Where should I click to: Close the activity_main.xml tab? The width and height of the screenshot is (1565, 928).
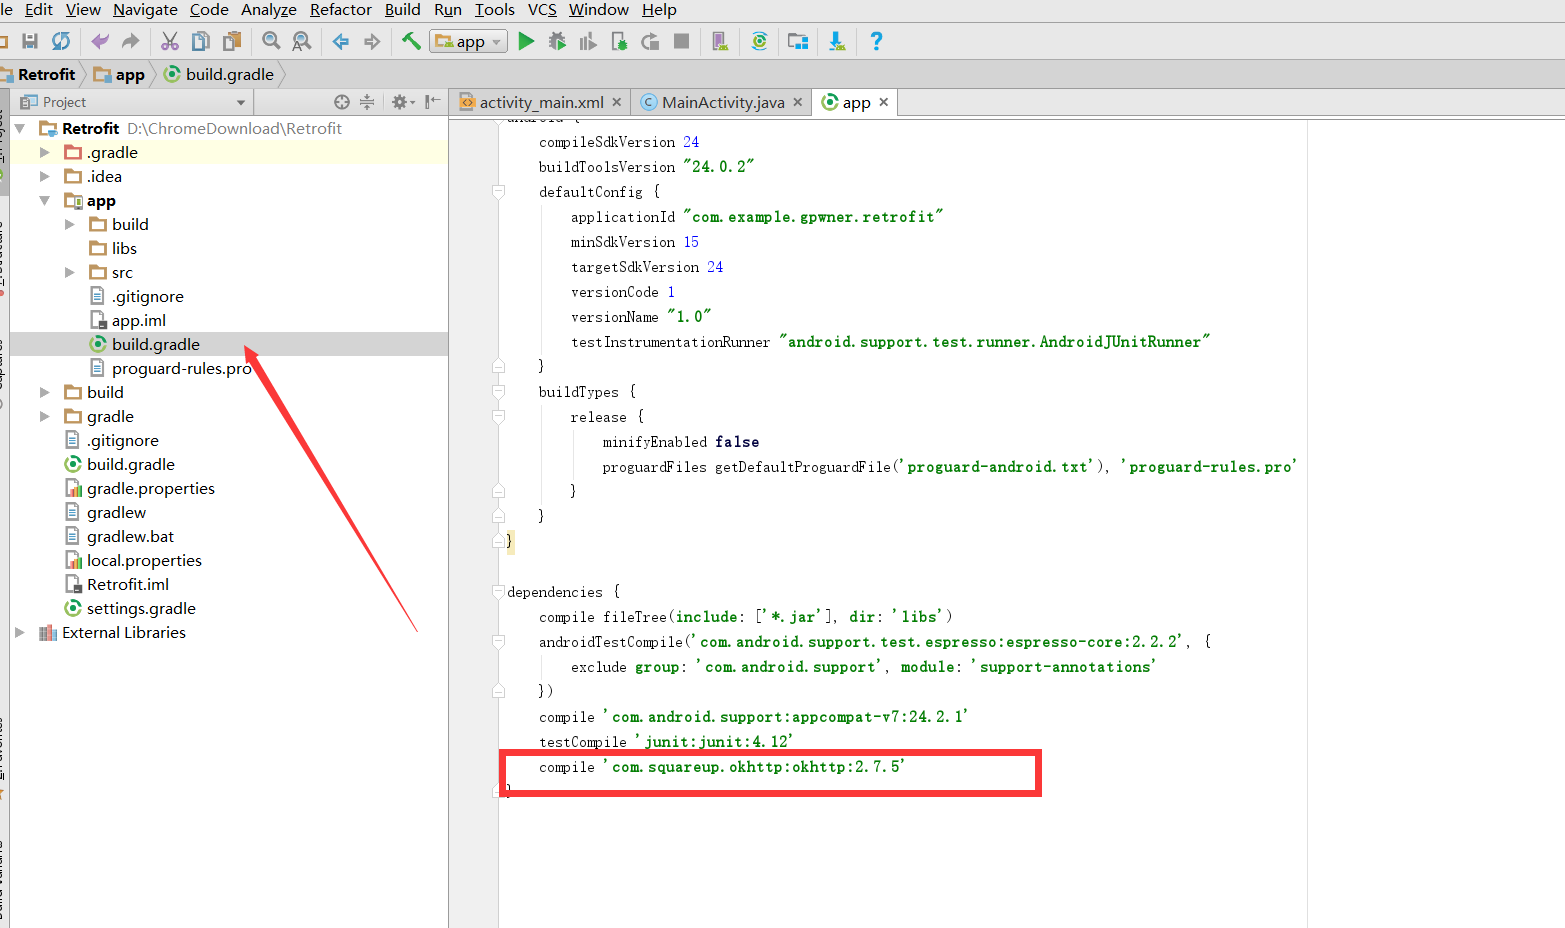(x=616, y=102)
